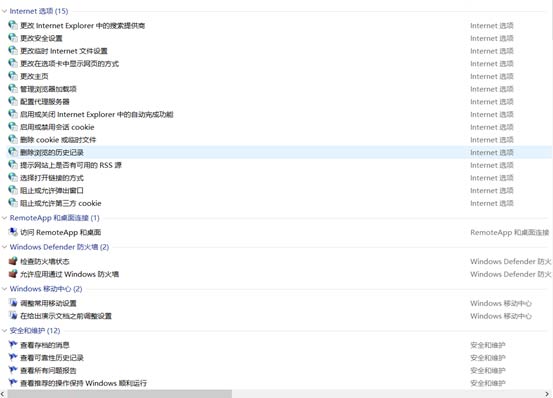Select the Windows Defender 防火墙 (2) group header
553x398 pixels.
(x=59, y=247)
